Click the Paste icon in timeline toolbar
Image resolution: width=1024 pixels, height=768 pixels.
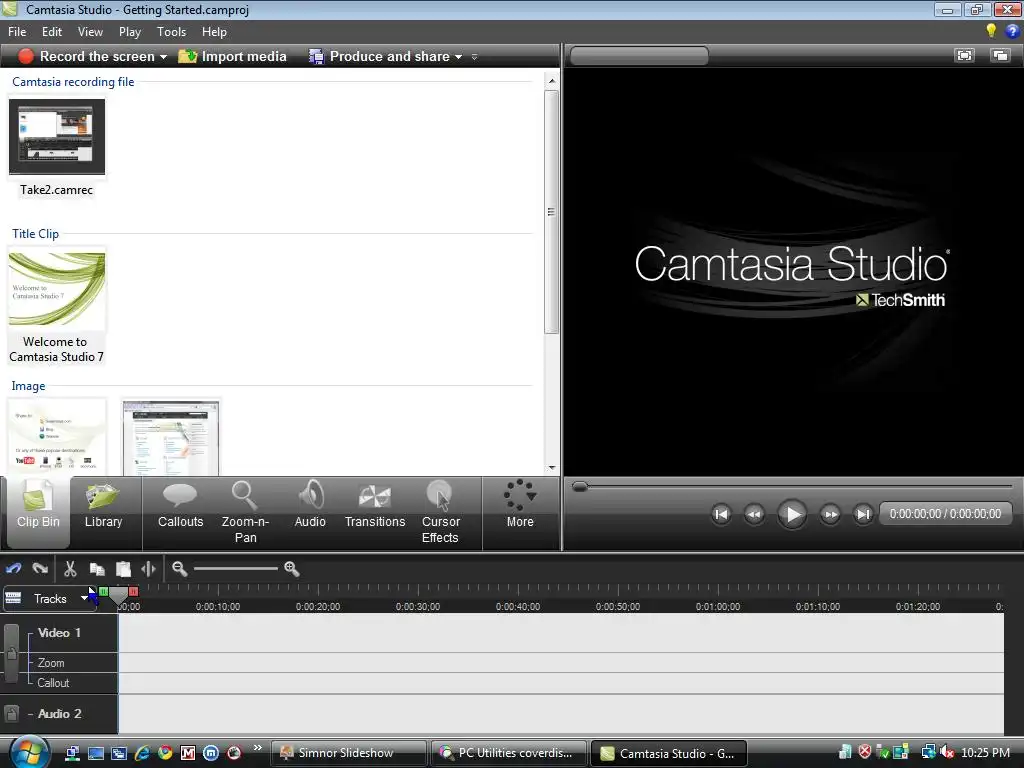click(x=123, y=569)
